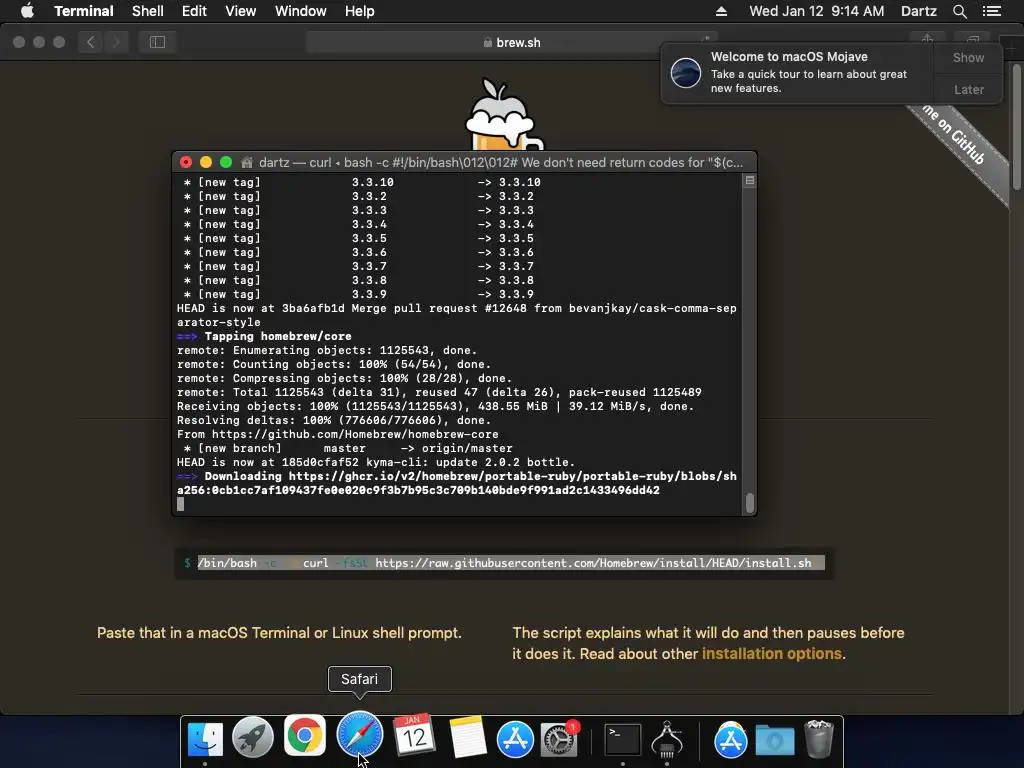Minimize Terminal window yellow button
Image resolution: width=1024 pixels, height=768 pixels.
206,162
